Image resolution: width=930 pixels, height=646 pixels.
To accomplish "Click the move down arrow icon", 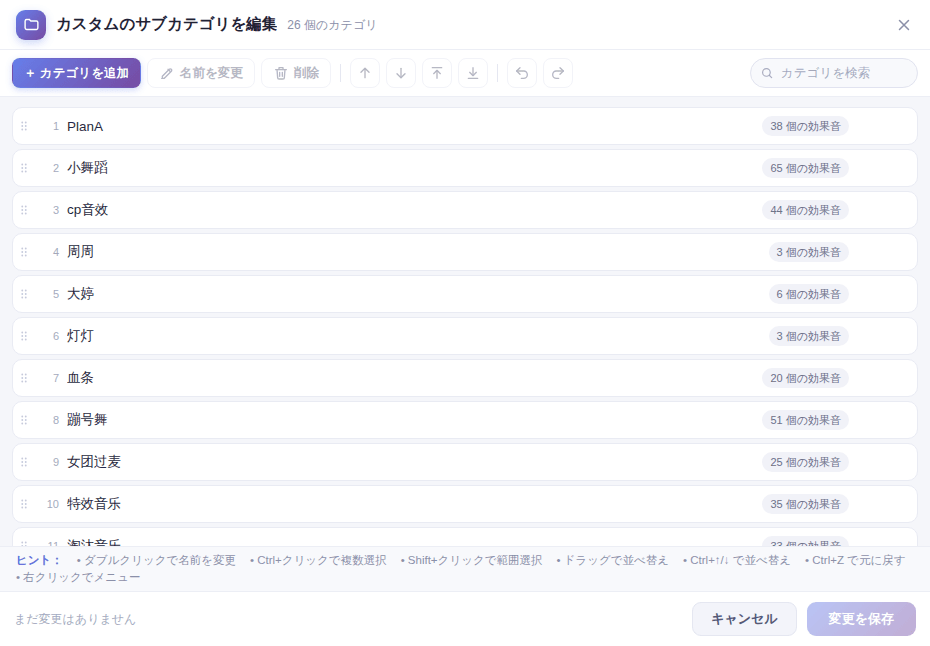I will click(x=401, y=73).
